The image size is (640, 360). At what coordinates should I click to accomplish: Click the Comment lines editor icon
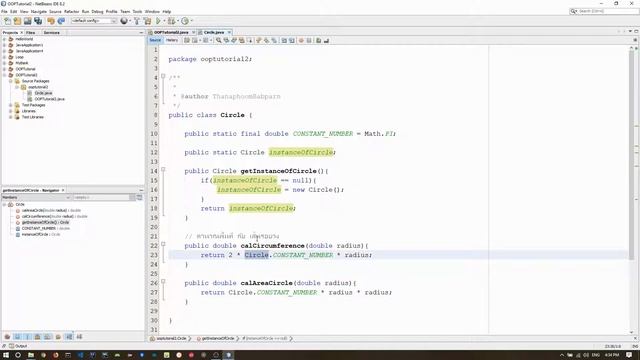[319, 40]
